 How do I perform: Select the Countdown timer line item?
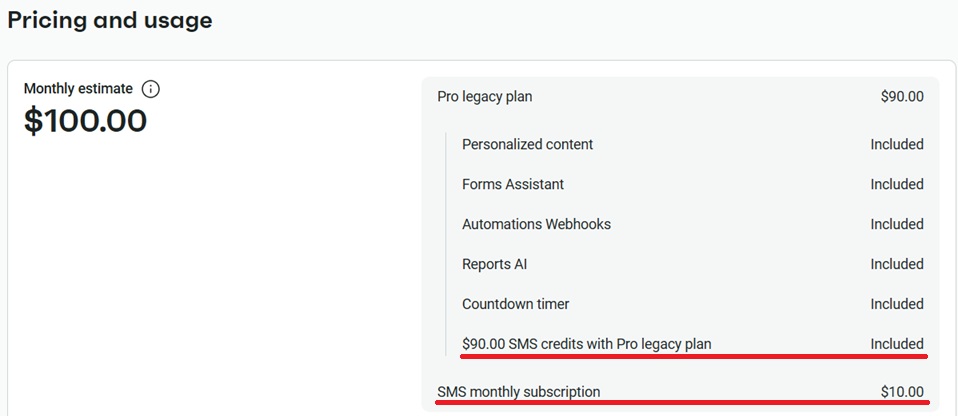tap(516, 304)
